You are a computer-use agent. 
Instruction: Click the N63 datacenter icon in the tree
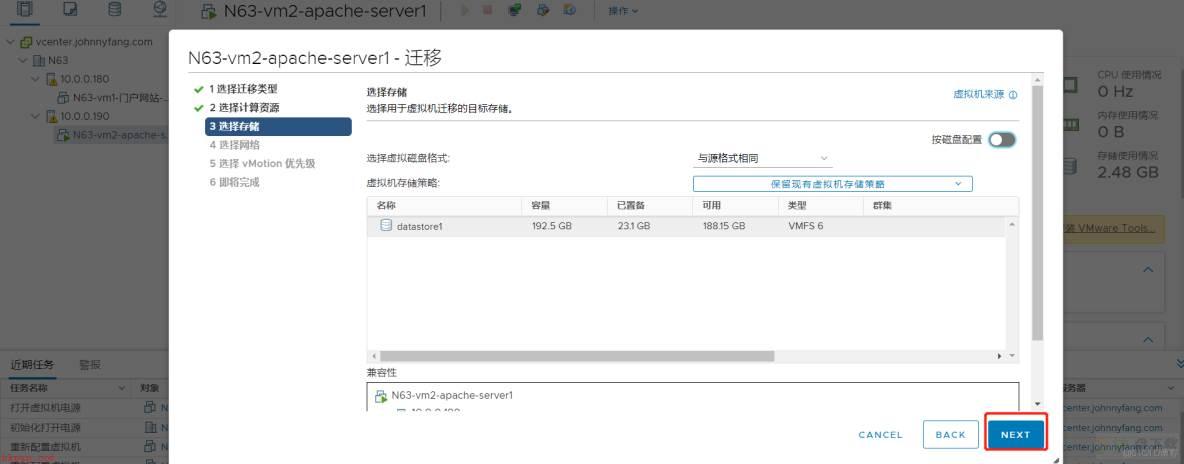[x=39, y=60]
